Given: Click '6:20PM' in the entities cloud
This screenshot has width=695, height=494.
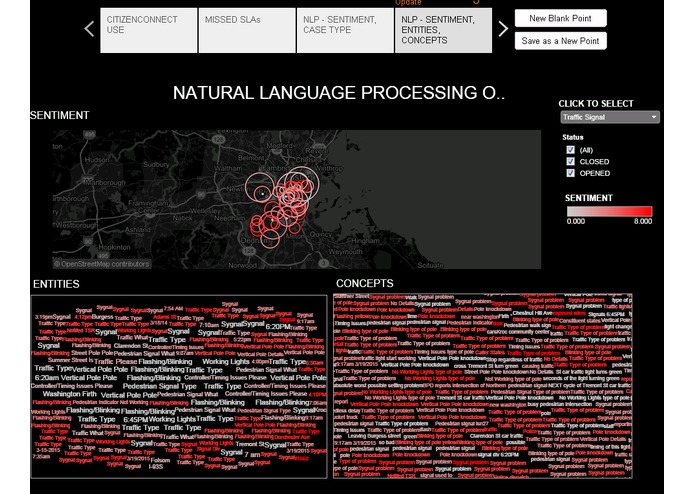Looking at the screenshot, I should coord(278,327).
